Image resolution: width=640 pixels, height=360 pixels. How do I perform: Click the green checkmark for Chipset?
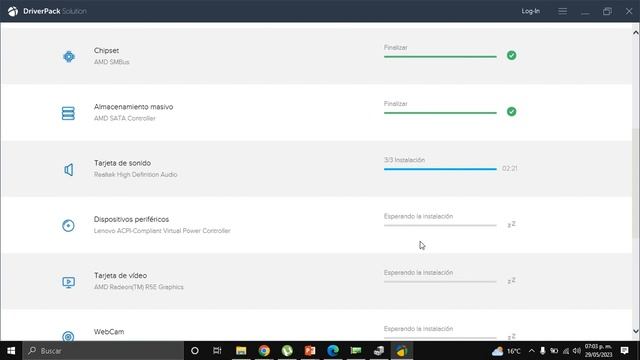click(x=511, y=55)
